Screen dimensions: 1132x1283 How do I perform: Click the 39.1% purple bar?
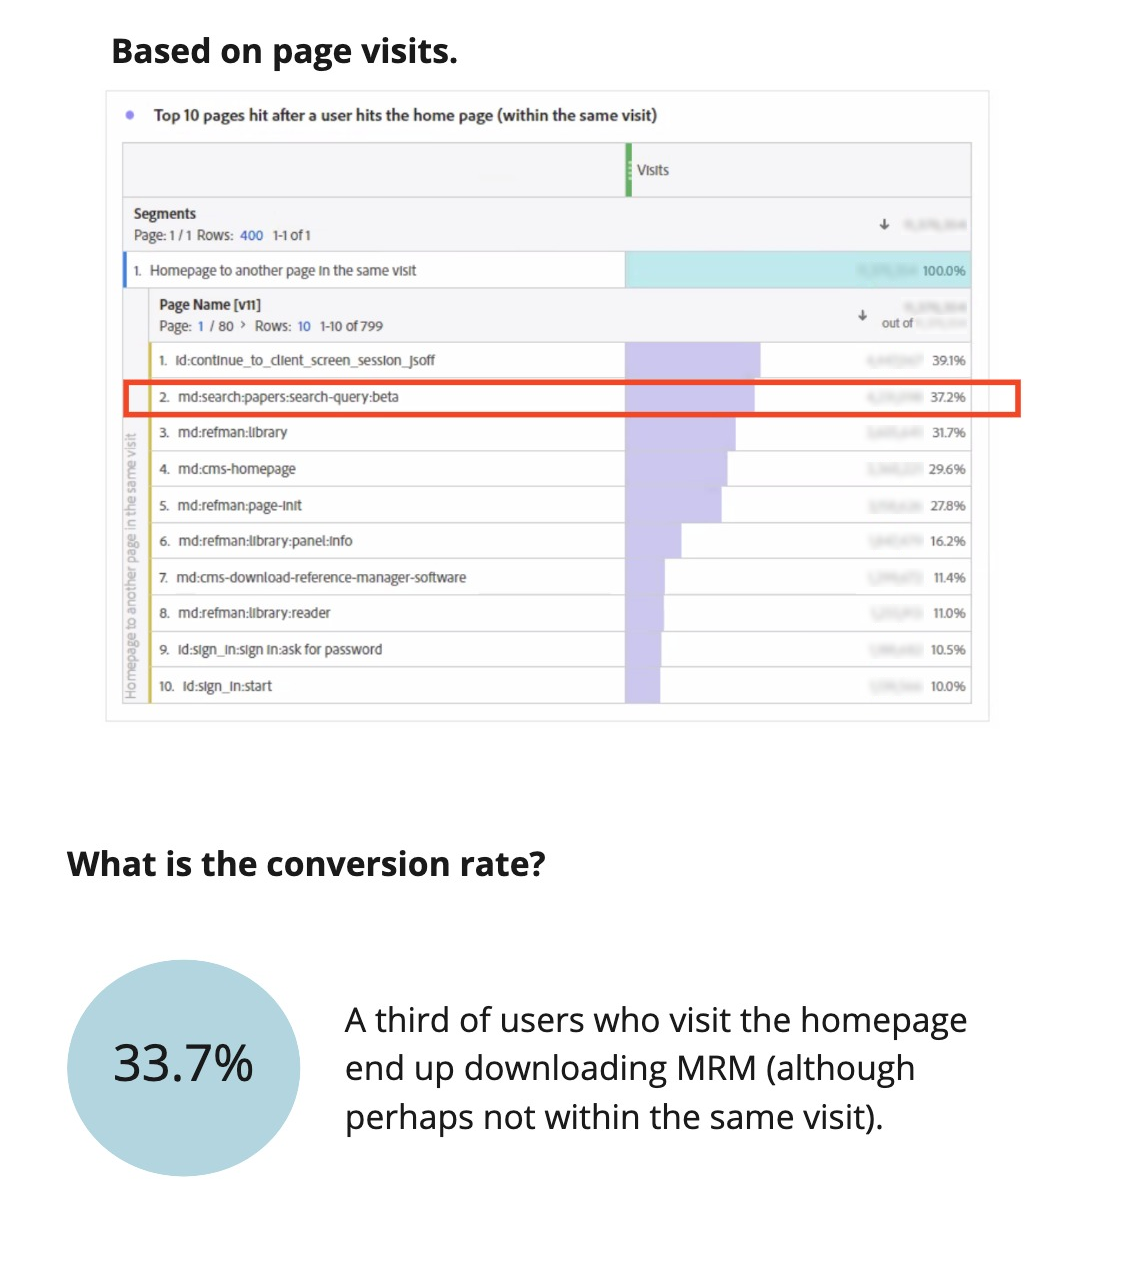(692, 360)
